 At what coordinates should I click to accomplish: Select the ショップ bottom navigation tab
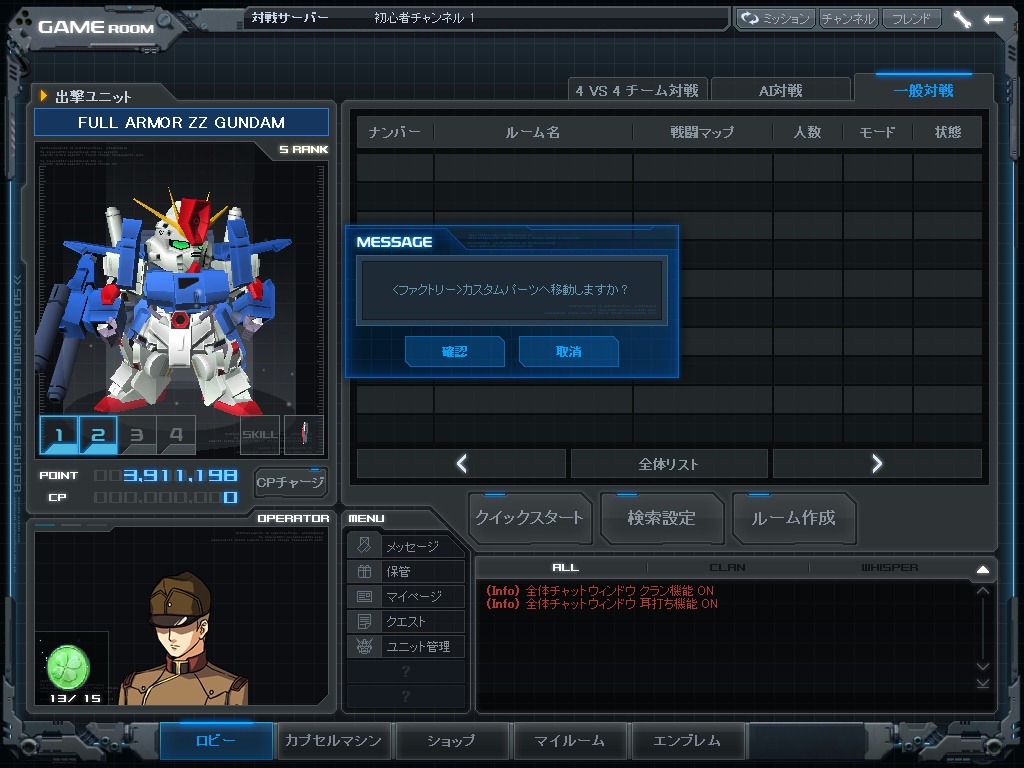coord(451,741)
